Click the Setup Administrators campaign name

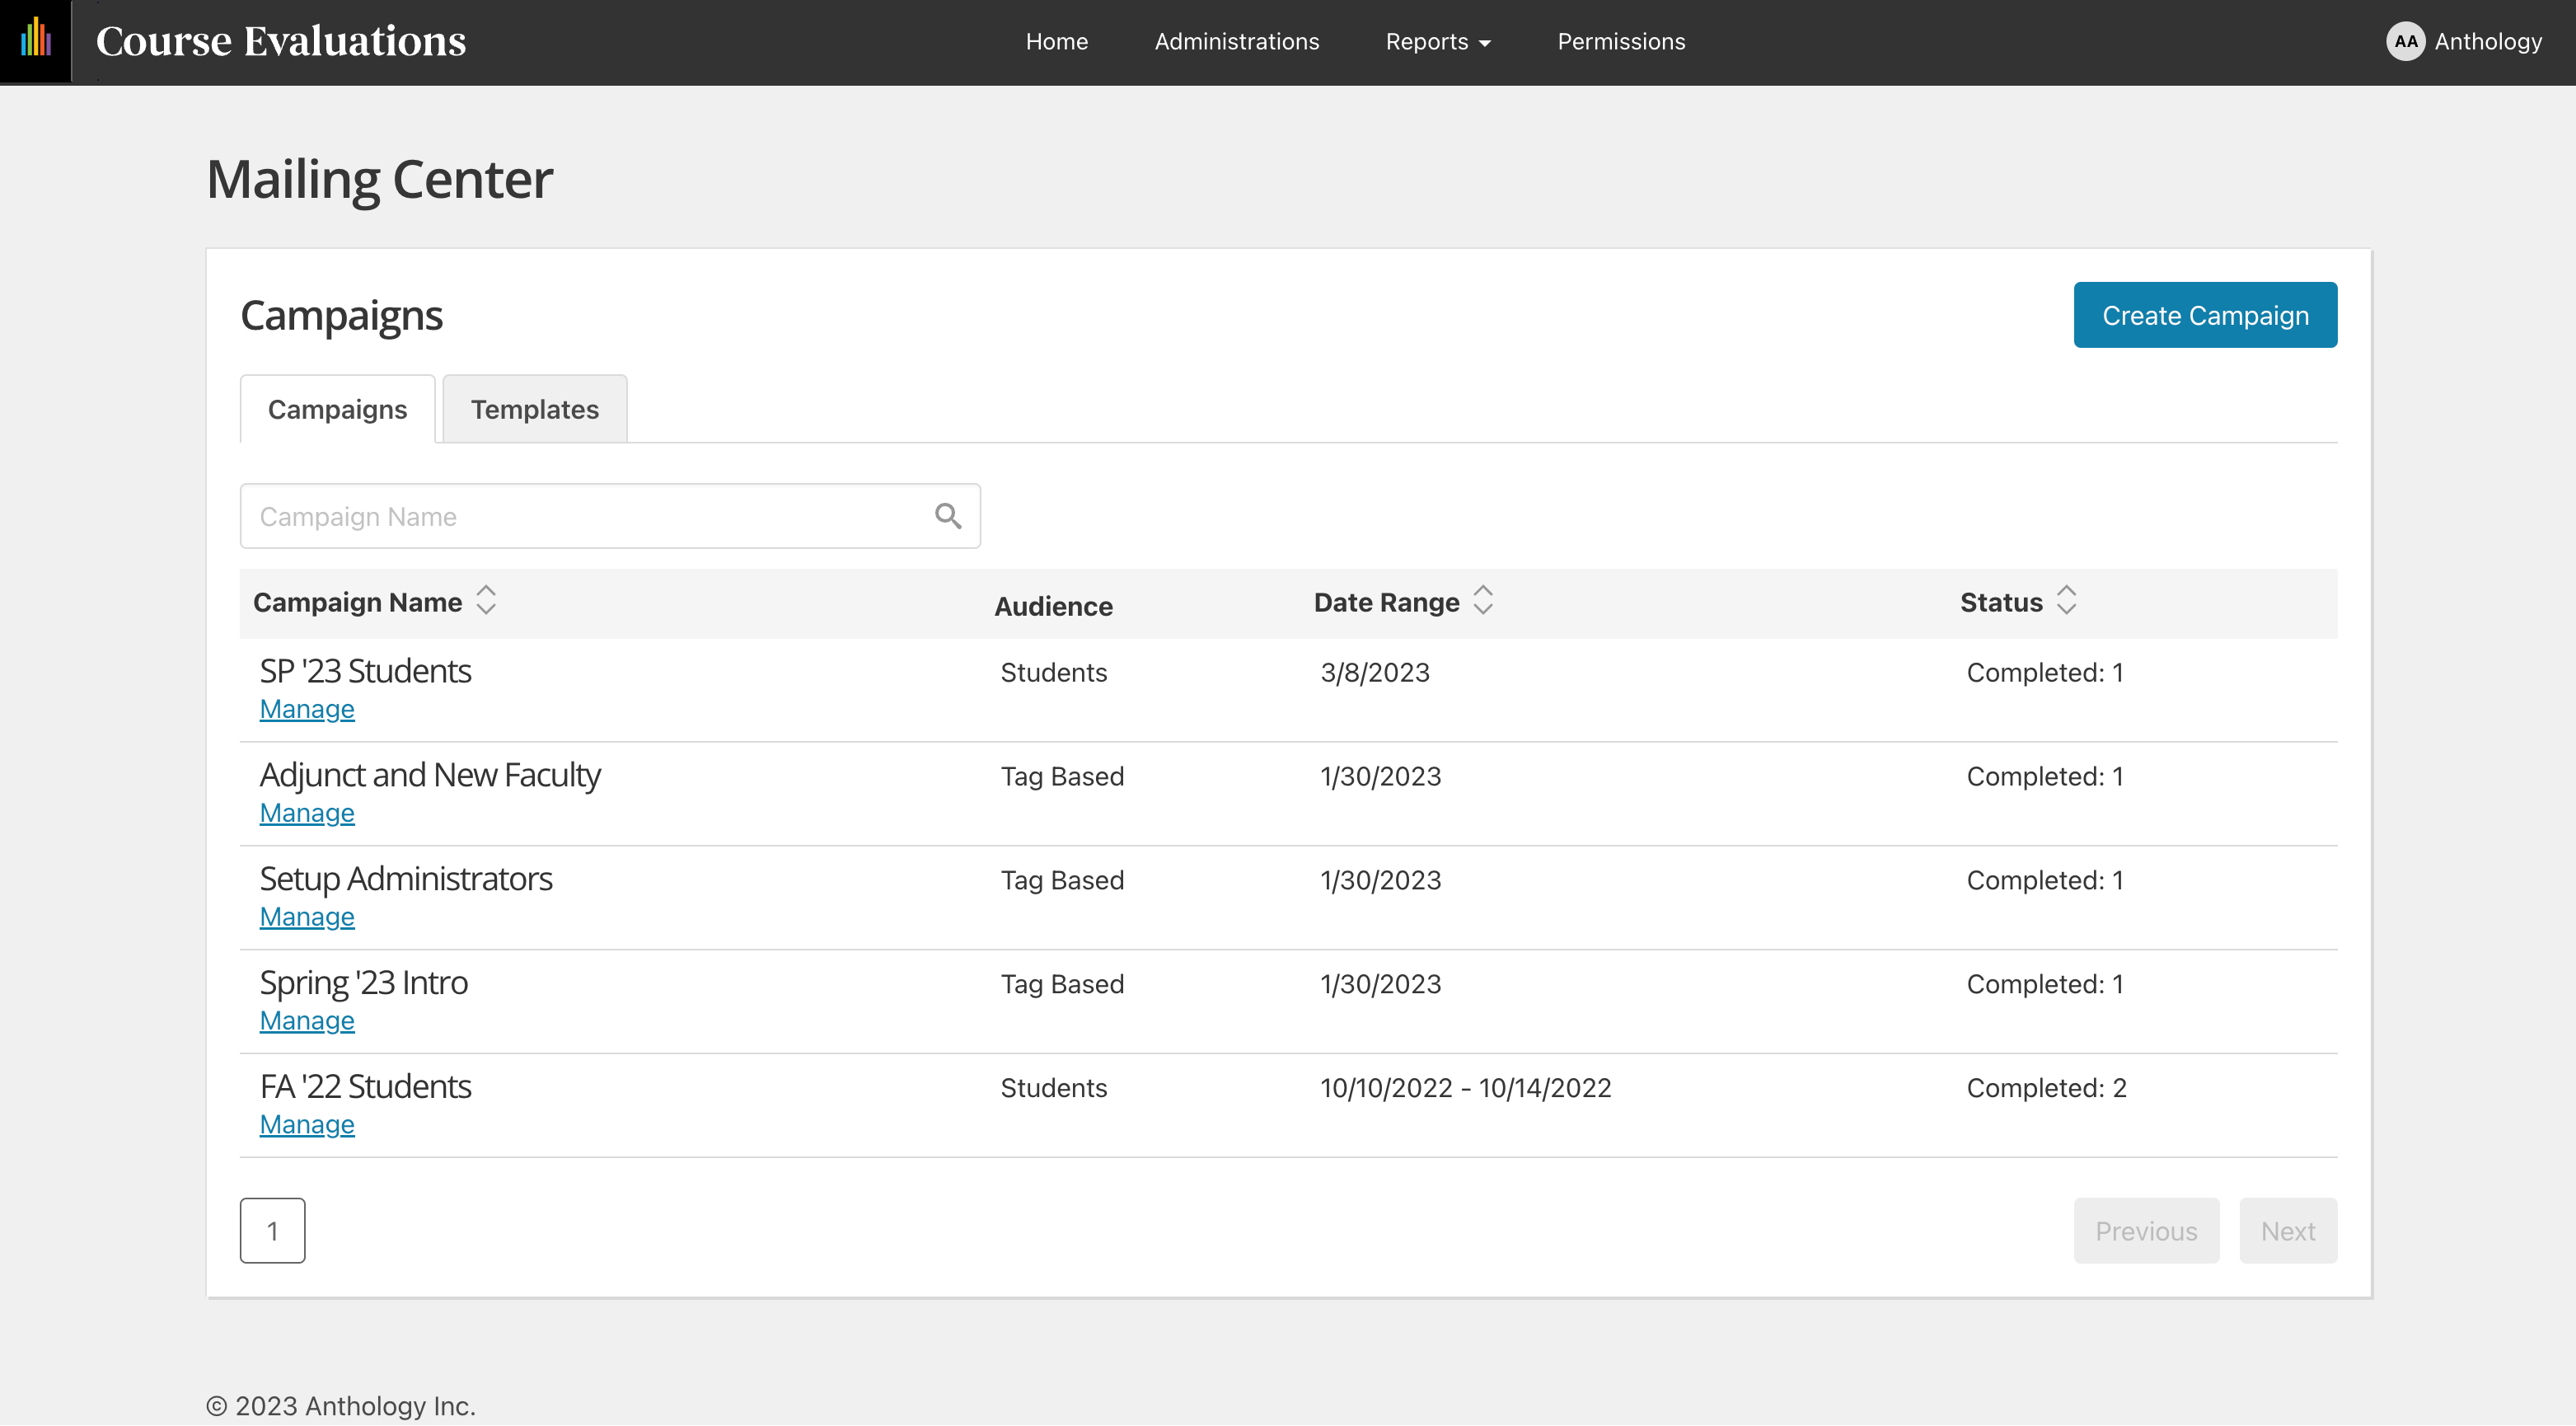click(x=406, y=879)
